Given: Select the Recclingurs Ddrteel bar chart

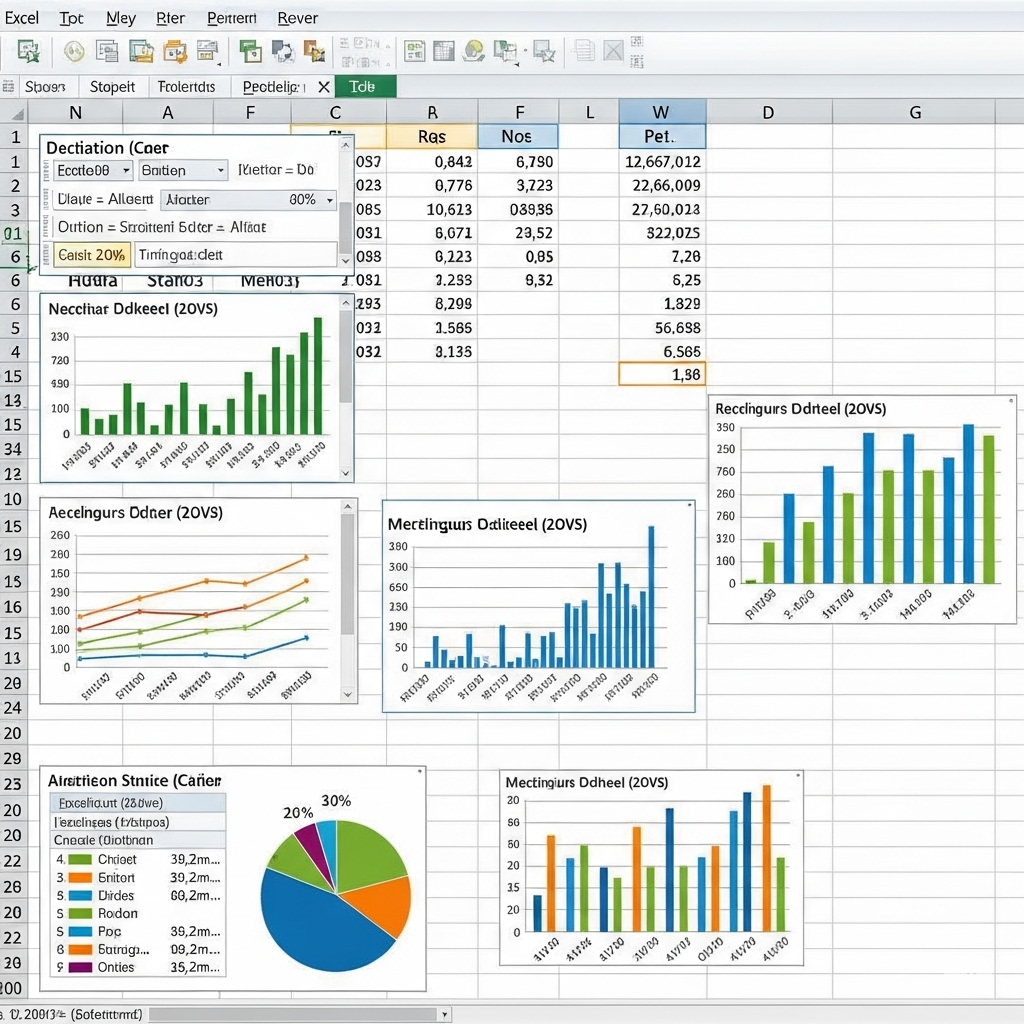Looking at the screenshot, I should pos(862,509).
